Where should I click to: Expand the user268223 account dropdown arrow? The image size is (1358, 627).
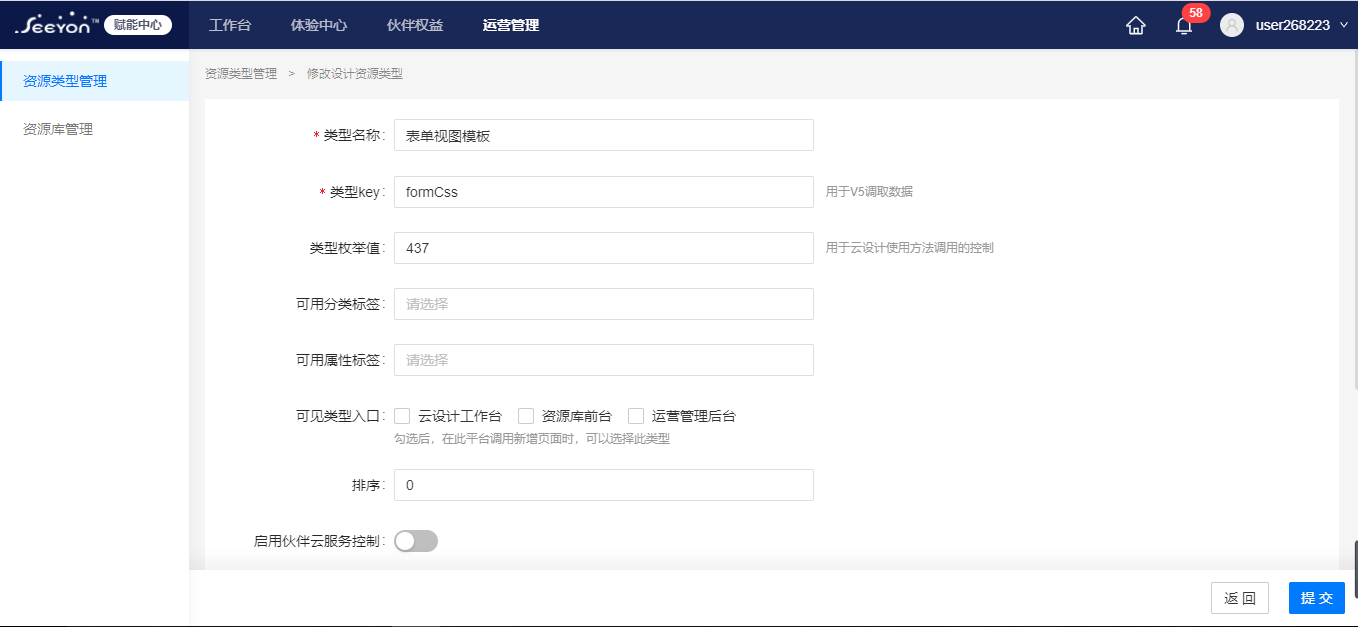pyautogui.click(x=1344, y=25)
